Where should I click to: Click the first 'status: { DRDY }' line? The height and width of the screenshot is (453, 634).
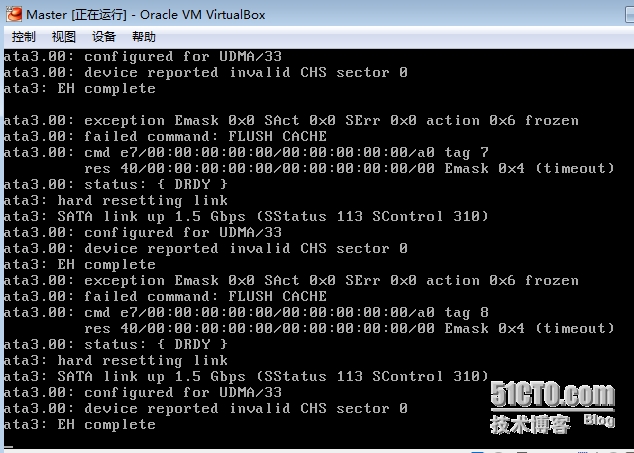(x=116, y=184)
